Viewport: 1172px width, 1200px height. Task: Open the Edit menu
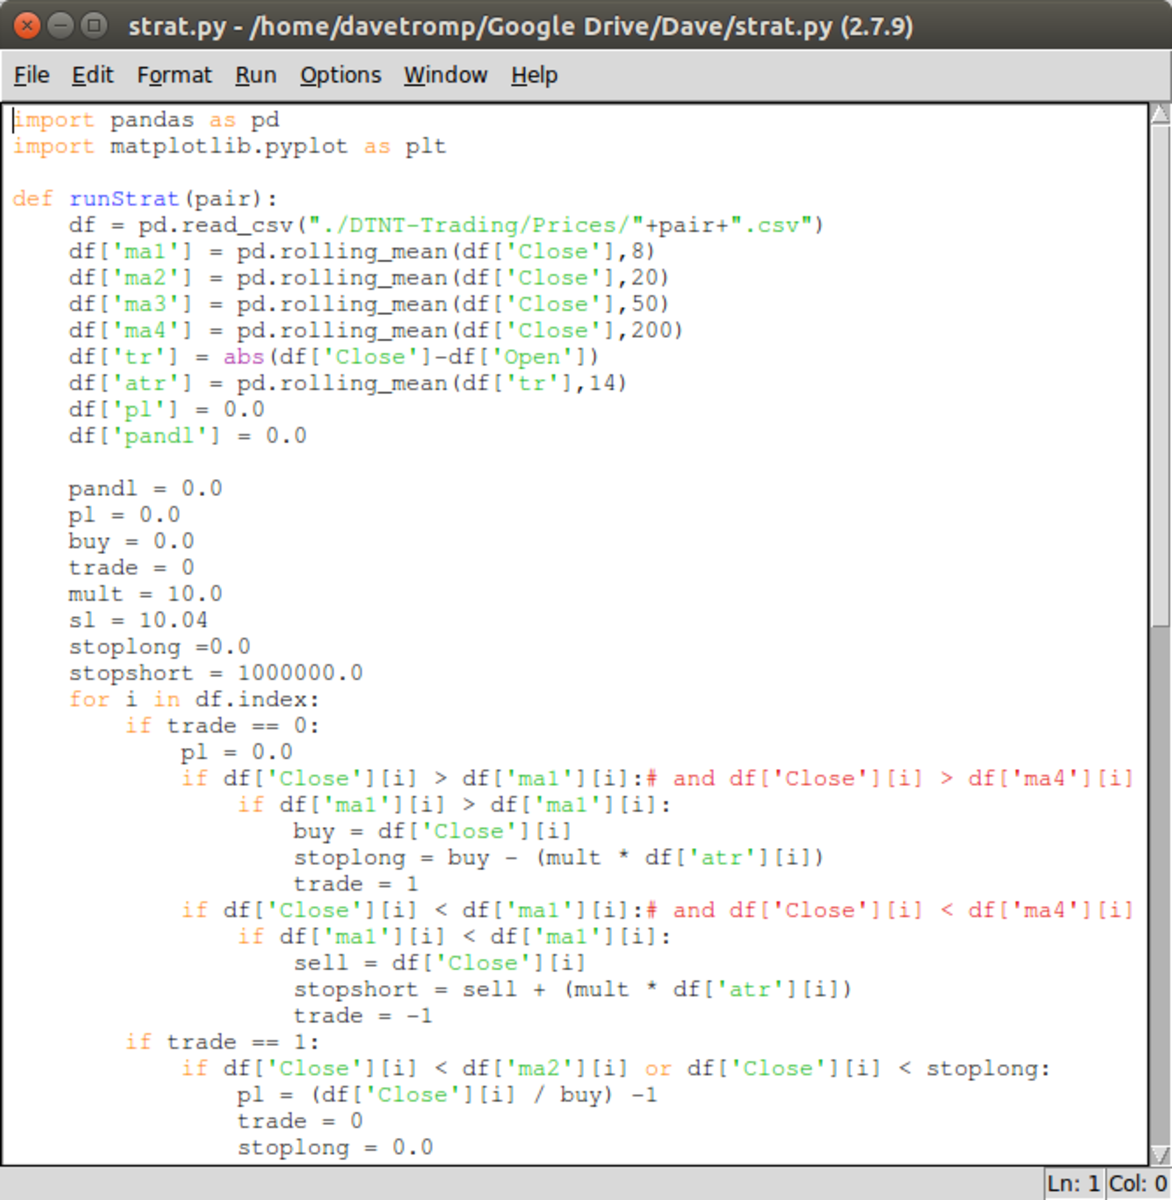pos(92,75)
